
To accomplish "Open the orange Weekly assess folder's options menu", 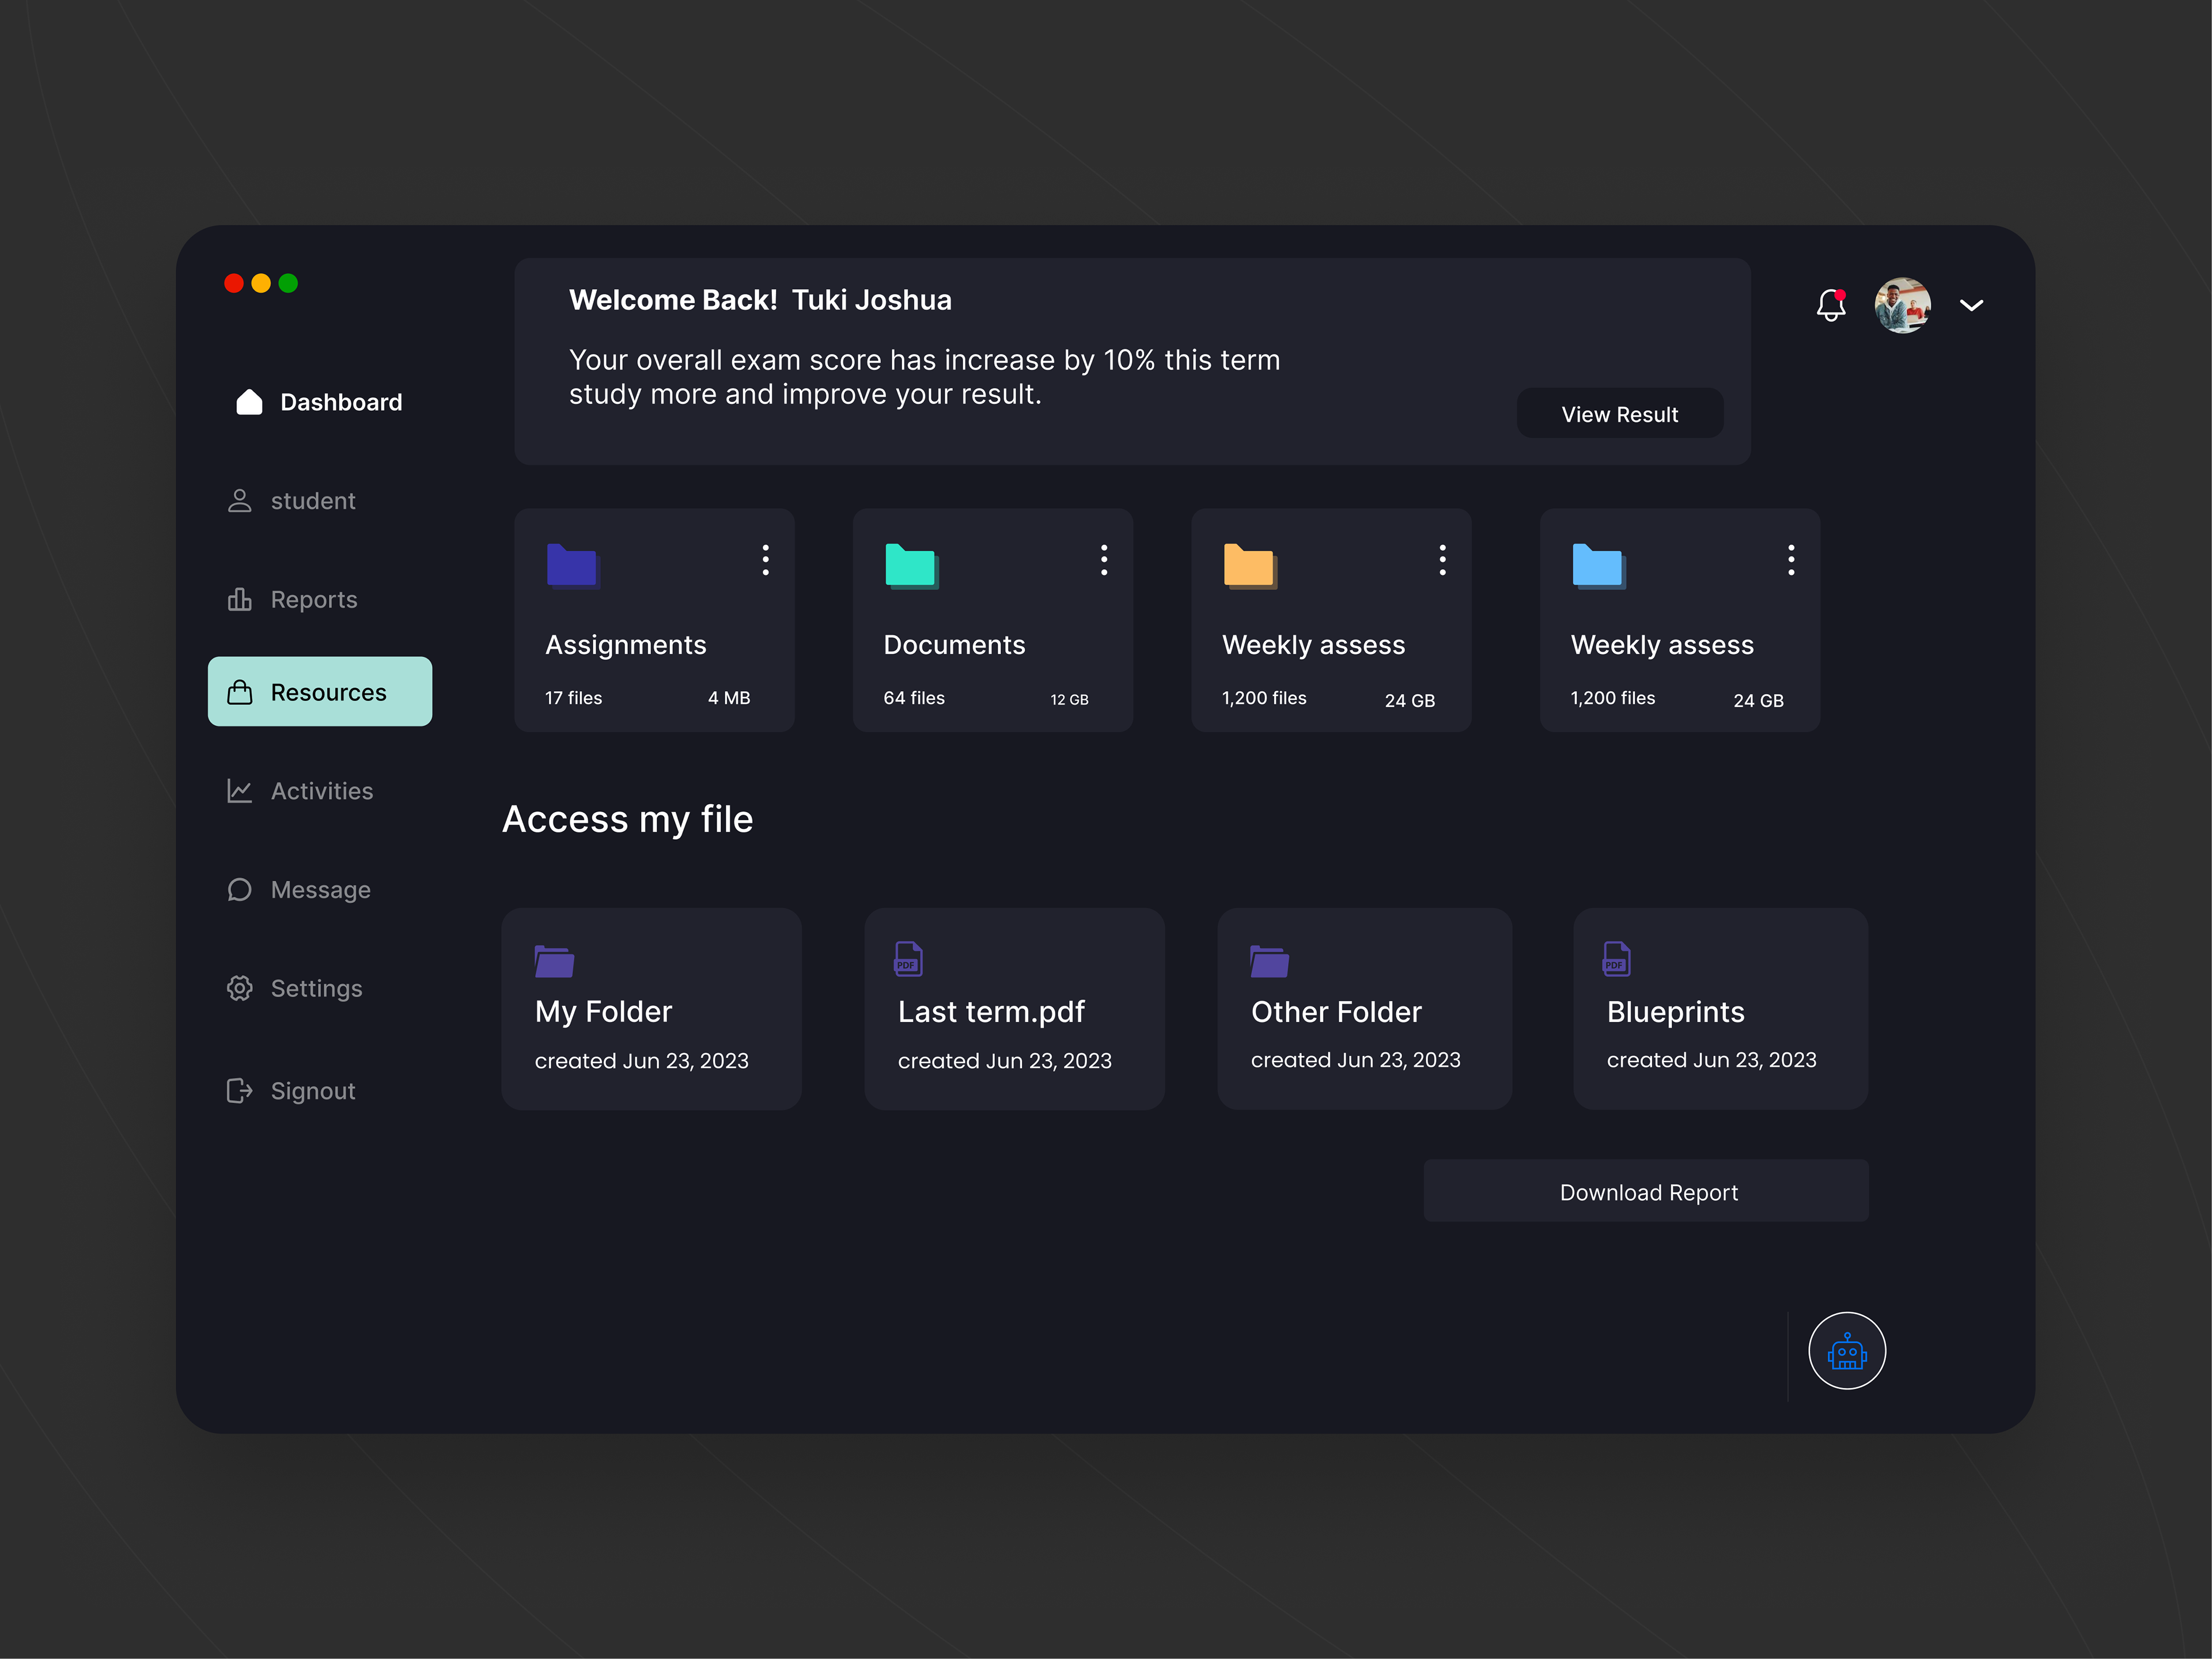I will pos(1442,560).
